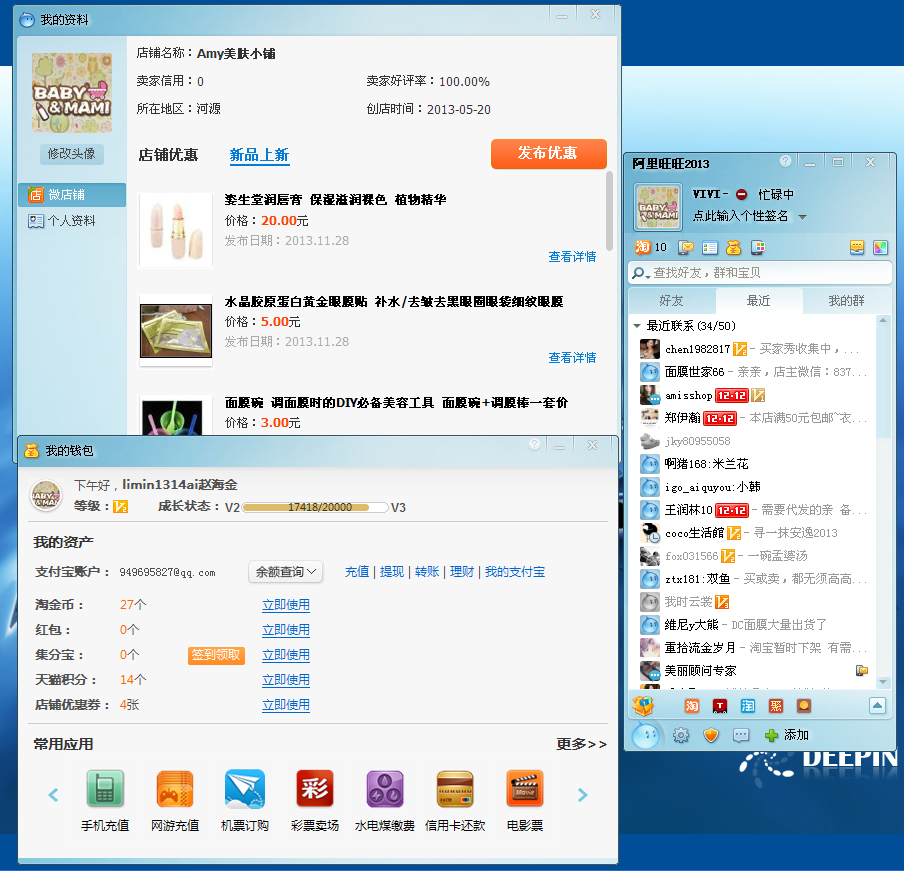Switch to 新品上新 tab
This screenshot has height=871, width=904.
pos(259,155)
